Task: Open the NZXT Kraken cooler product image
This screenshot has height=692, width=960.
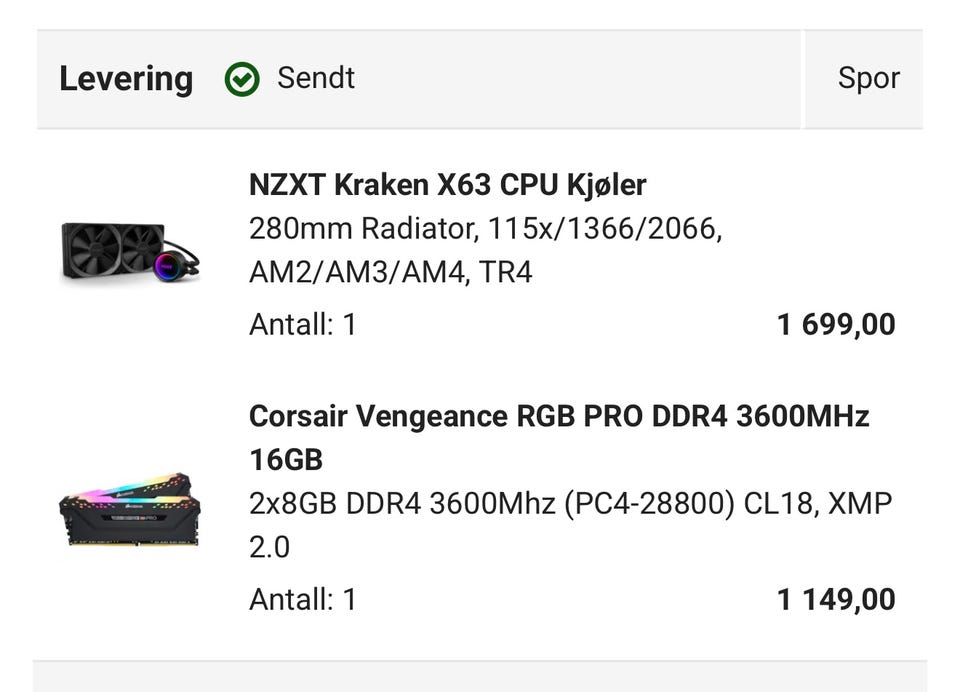Action: click(130, 251)
